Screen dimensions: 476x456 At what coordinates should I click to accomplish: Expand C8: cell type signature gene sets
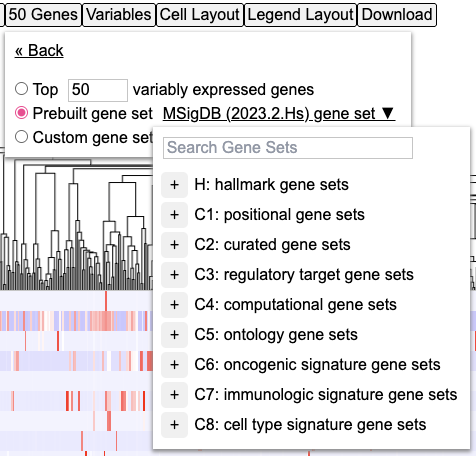pyautogui.click(x=174, y=425)
